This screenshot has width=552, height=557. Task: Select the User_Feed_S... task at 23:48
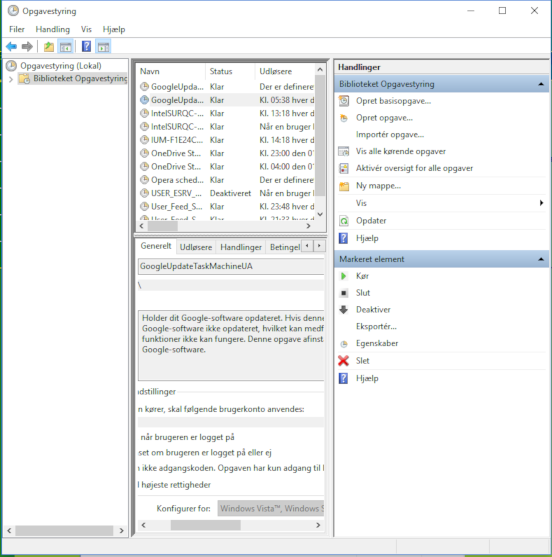coord(227,206)
